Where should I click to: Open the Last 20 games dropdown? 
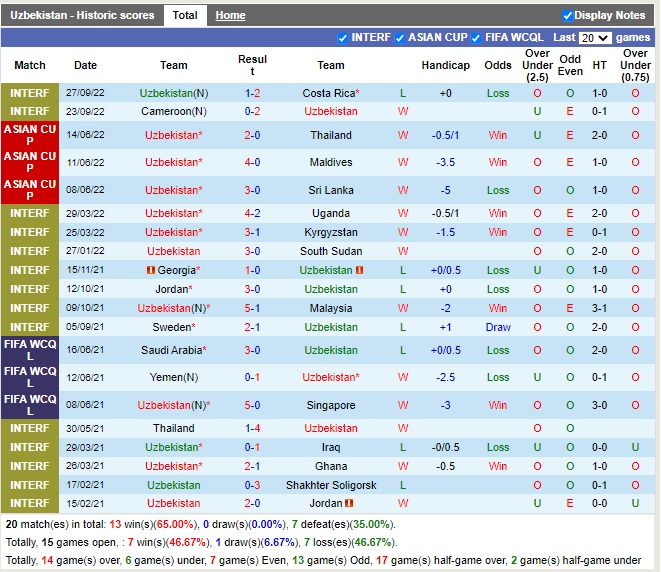coord(595,38)
